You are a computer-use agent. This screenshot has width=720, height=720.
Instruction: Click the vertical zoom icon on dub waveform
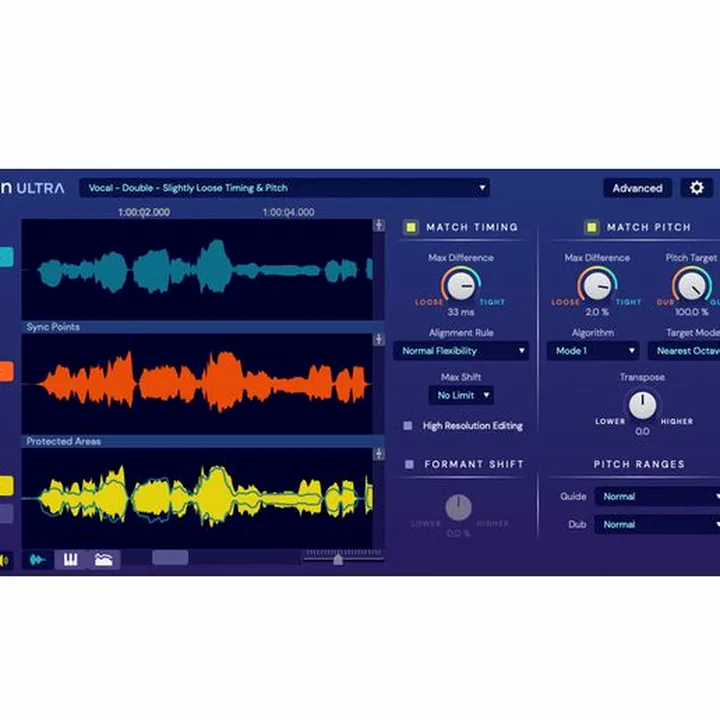(x=379, y=340)
